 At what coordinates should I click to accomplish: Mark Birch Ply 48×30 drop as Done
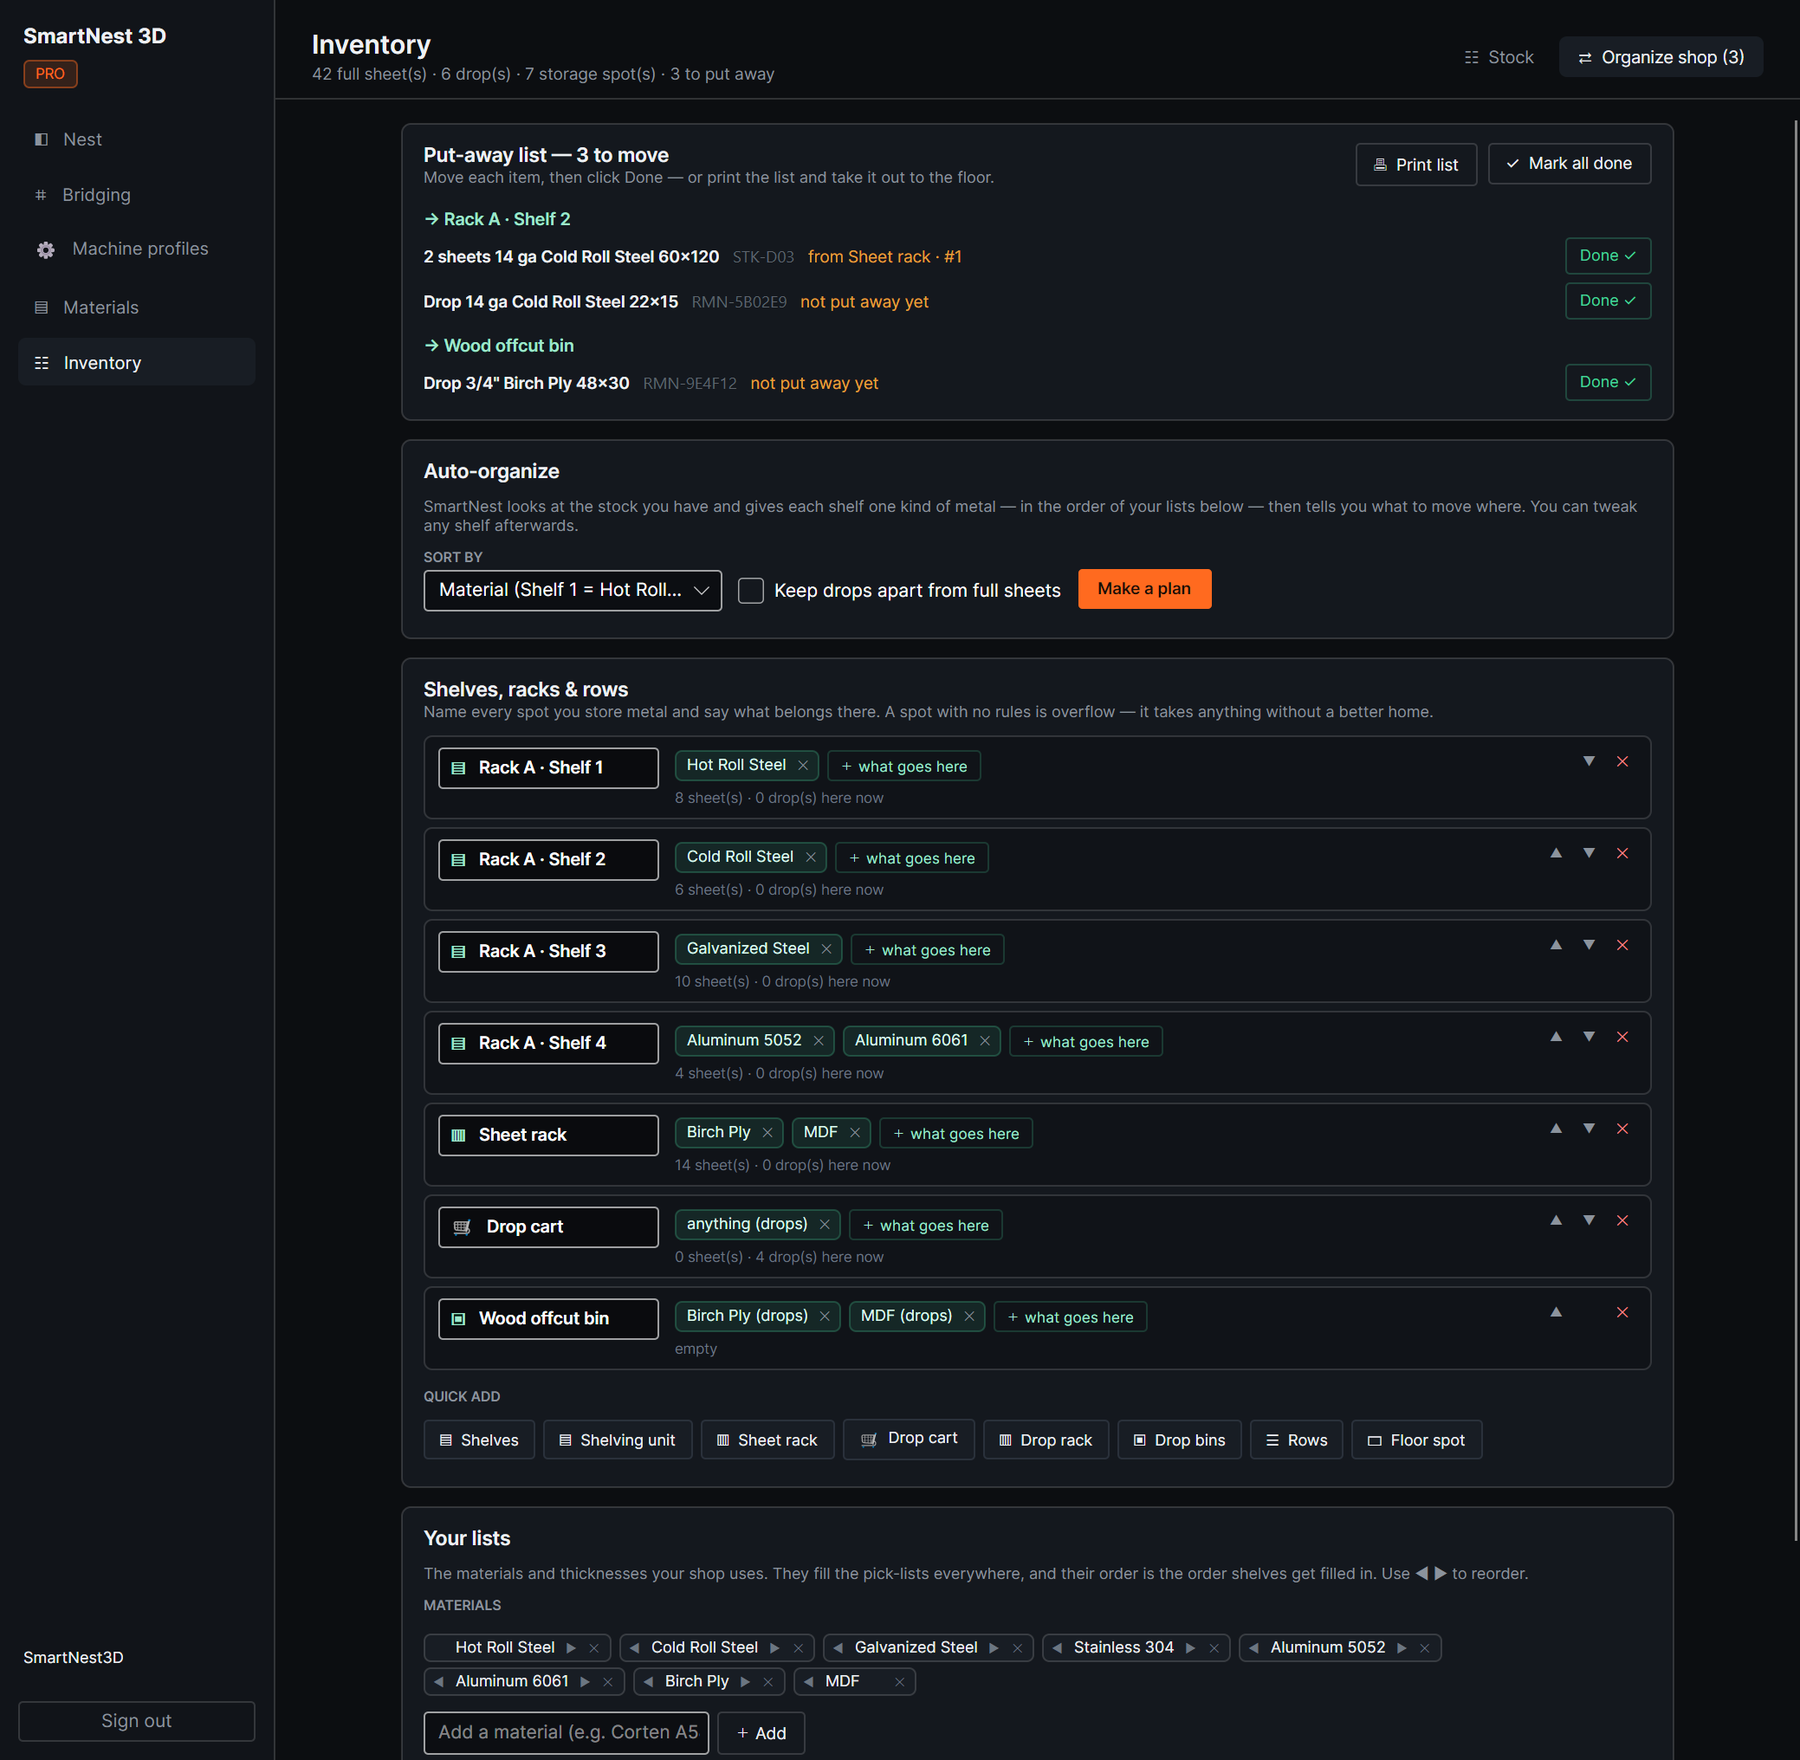click(x=1607, y=382)
